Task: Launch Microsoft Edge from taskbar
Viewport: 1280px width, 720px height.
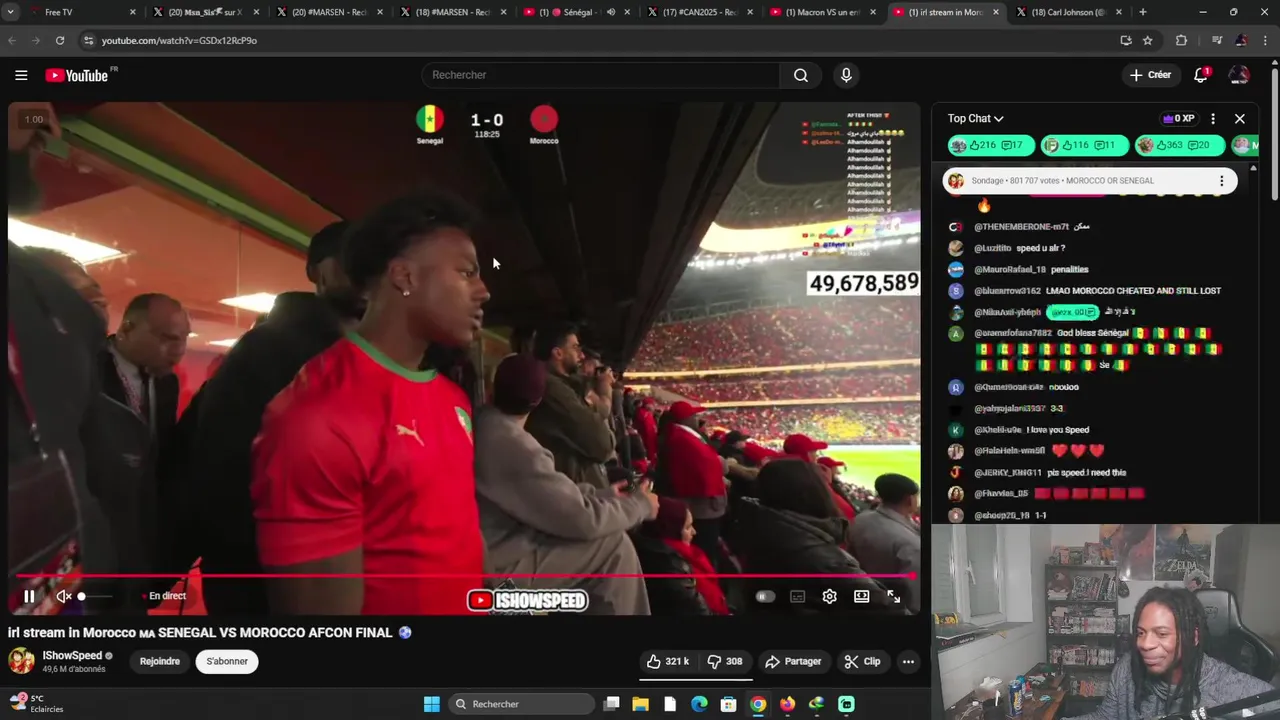Action: 699,704
